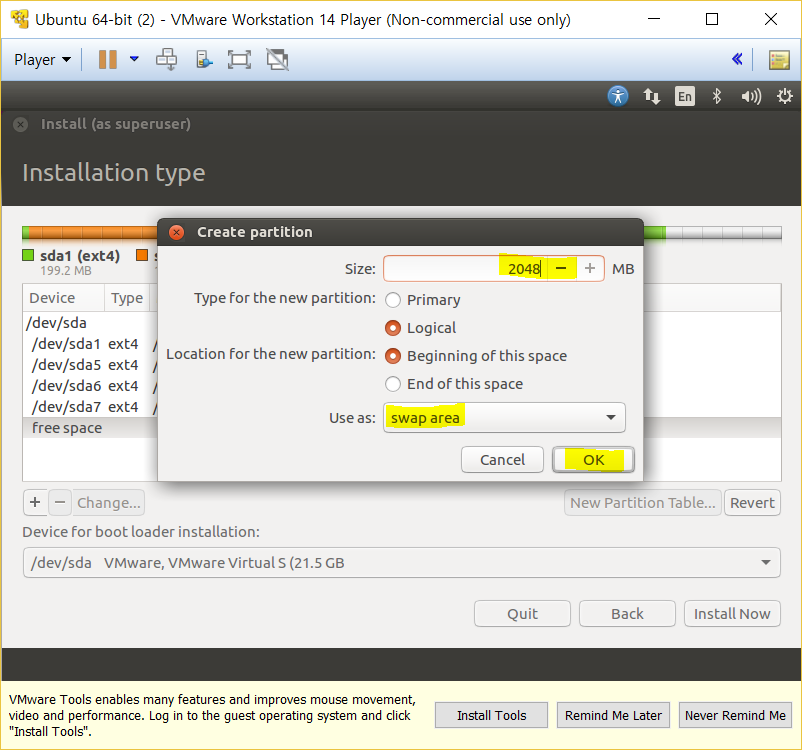The image size is (802, 750).
Task: Select the Primary partition type
Action: pos(393,300)
